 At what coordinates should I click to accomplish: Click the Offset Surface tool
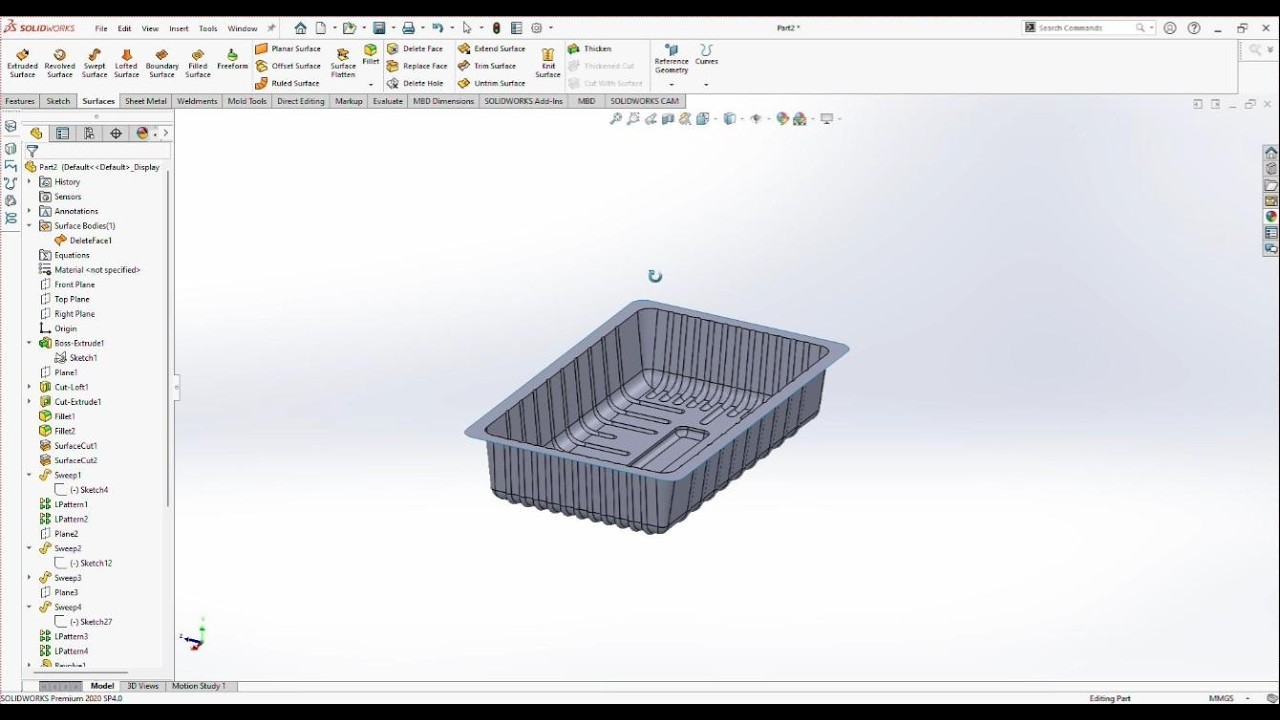pos(288,66)
